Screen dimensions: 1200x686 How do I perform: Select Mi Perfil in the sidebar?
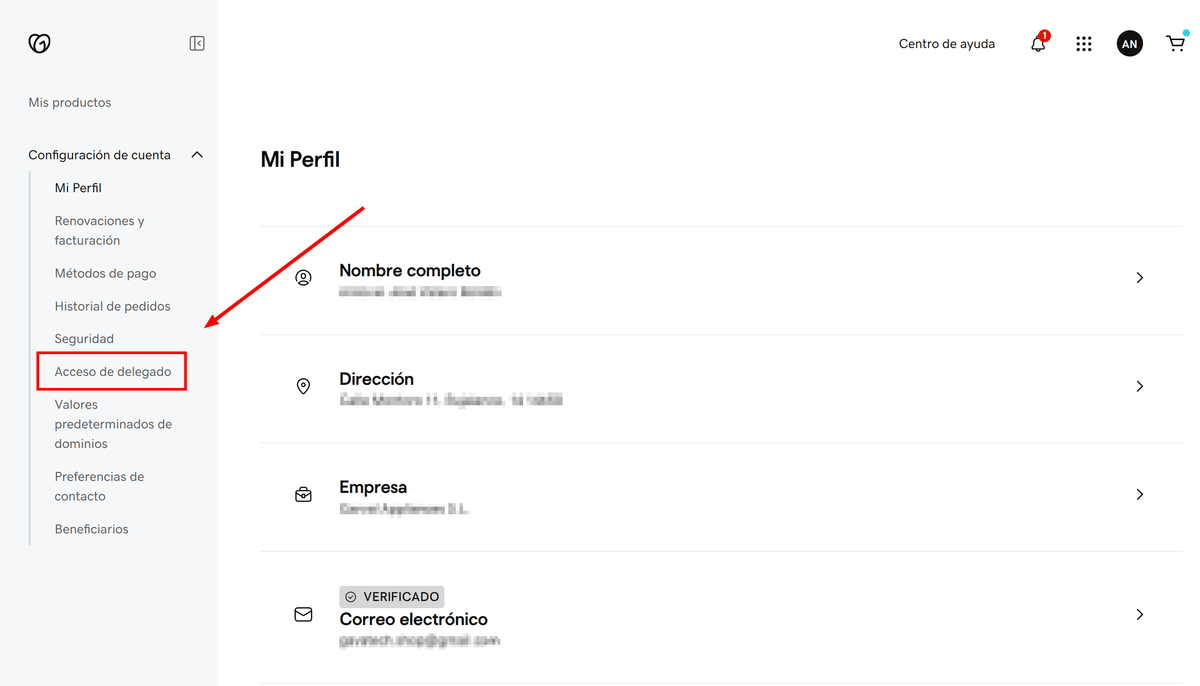click(x=78, y=187)
